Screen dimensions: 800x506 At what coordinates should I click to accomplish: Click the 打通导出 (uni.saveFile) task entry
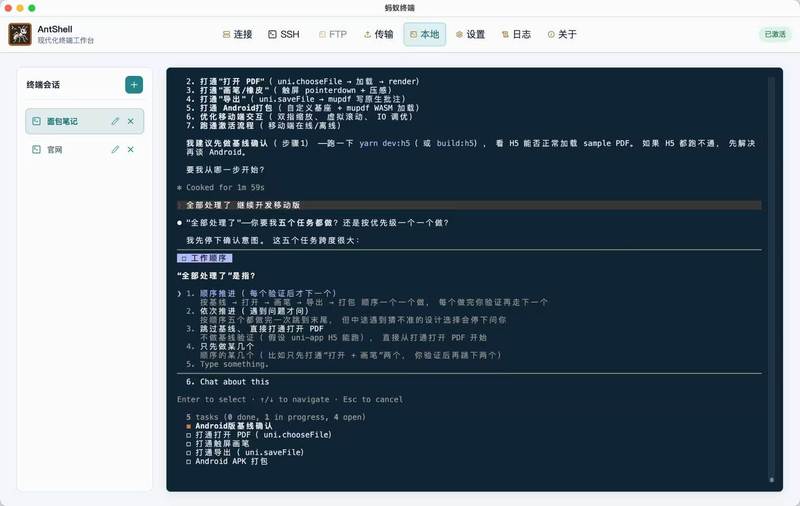(x=245, y=452)
